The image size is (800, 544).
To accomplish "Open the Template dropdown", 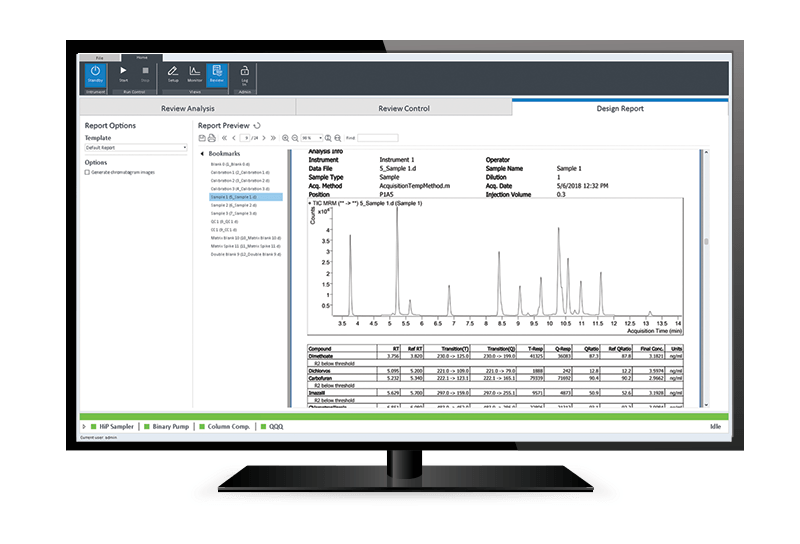I will click(x=136, y=148).
